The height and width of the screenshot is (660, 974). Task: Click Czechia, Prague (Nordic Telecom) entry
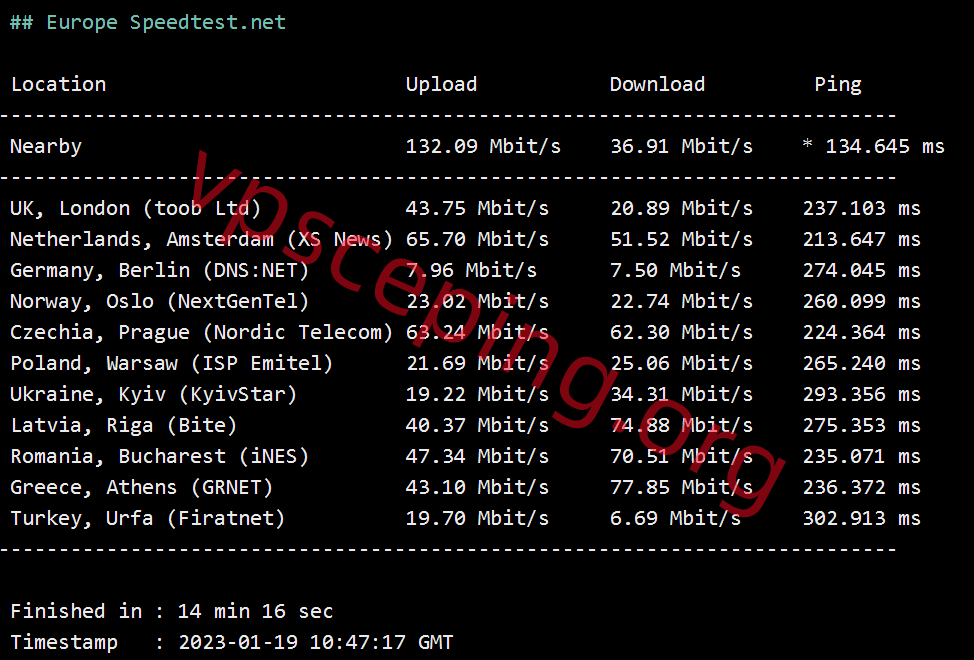pyautogui.click(x=201, y=333)
